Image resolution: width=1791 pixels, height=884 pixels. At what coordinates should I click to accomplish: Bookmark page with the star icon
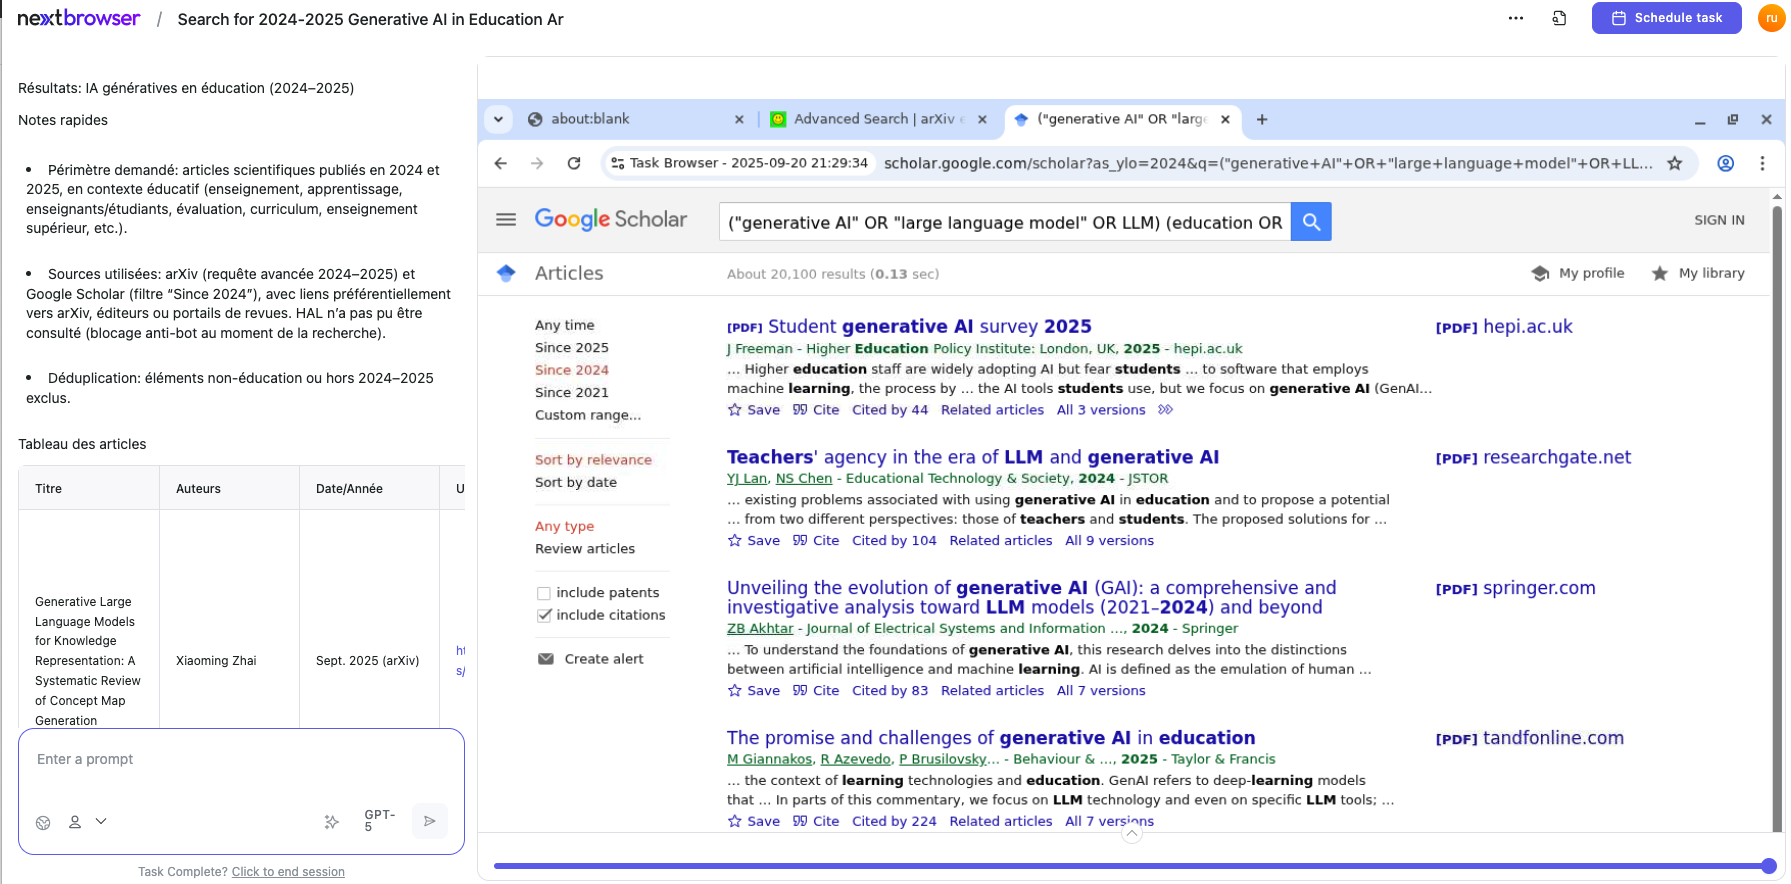(1674, 163)
